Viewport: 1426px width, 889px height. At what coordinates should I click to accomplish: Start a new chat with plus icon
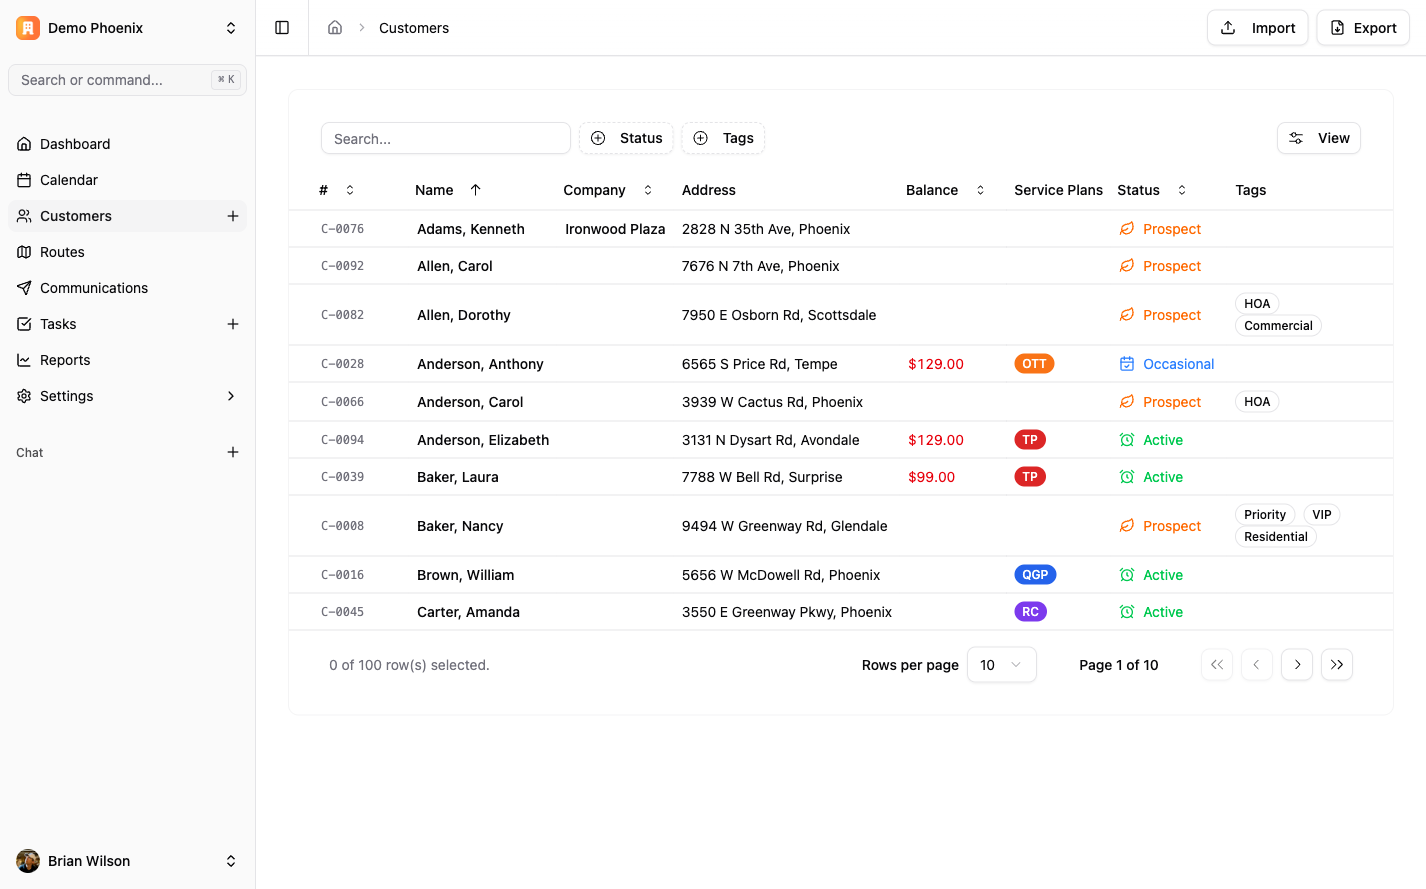[233, 452]
